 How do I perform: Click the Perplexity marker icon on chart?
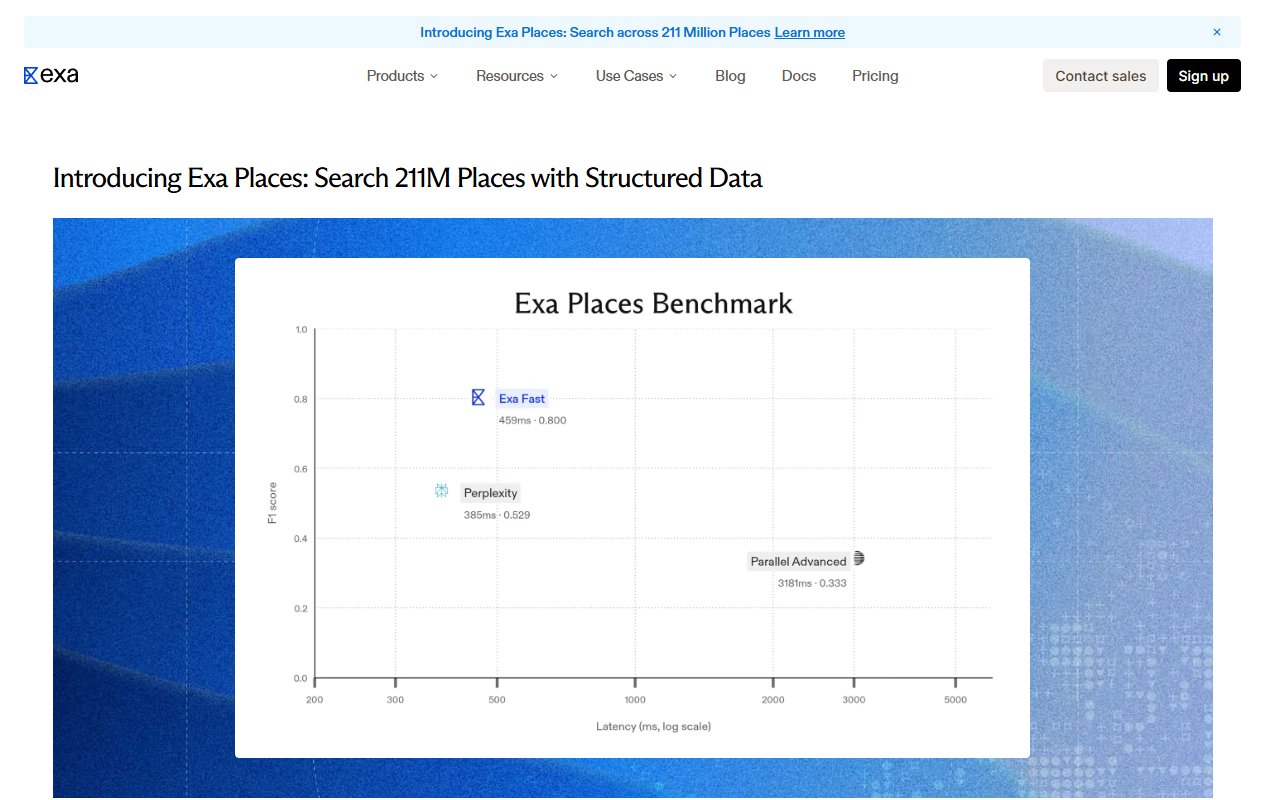(x=441, y=491)
